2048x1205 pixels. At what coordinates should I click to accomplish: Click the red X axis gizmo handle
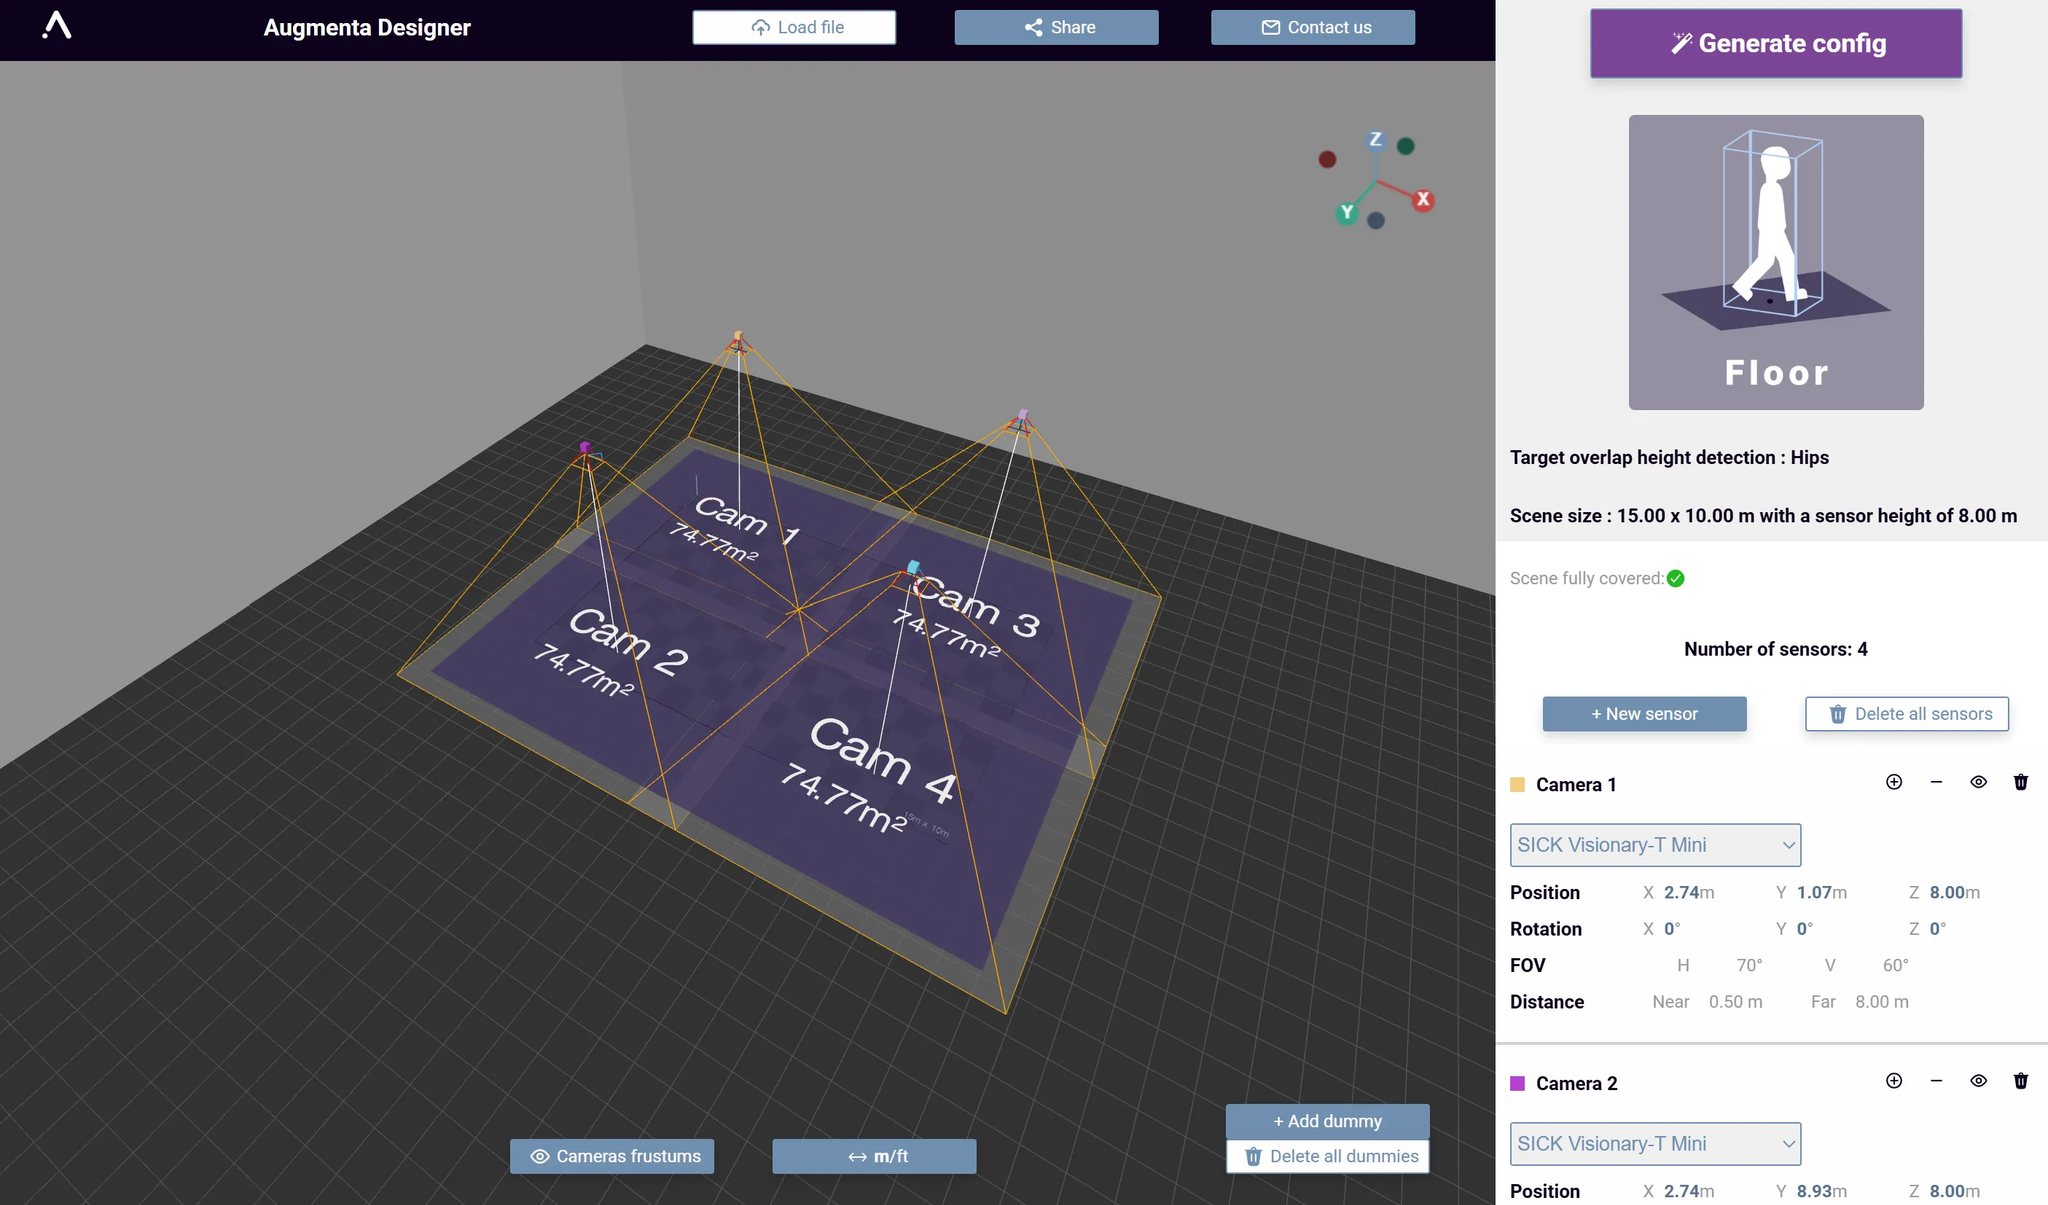pyautogui.click(x=1423, y=200)
